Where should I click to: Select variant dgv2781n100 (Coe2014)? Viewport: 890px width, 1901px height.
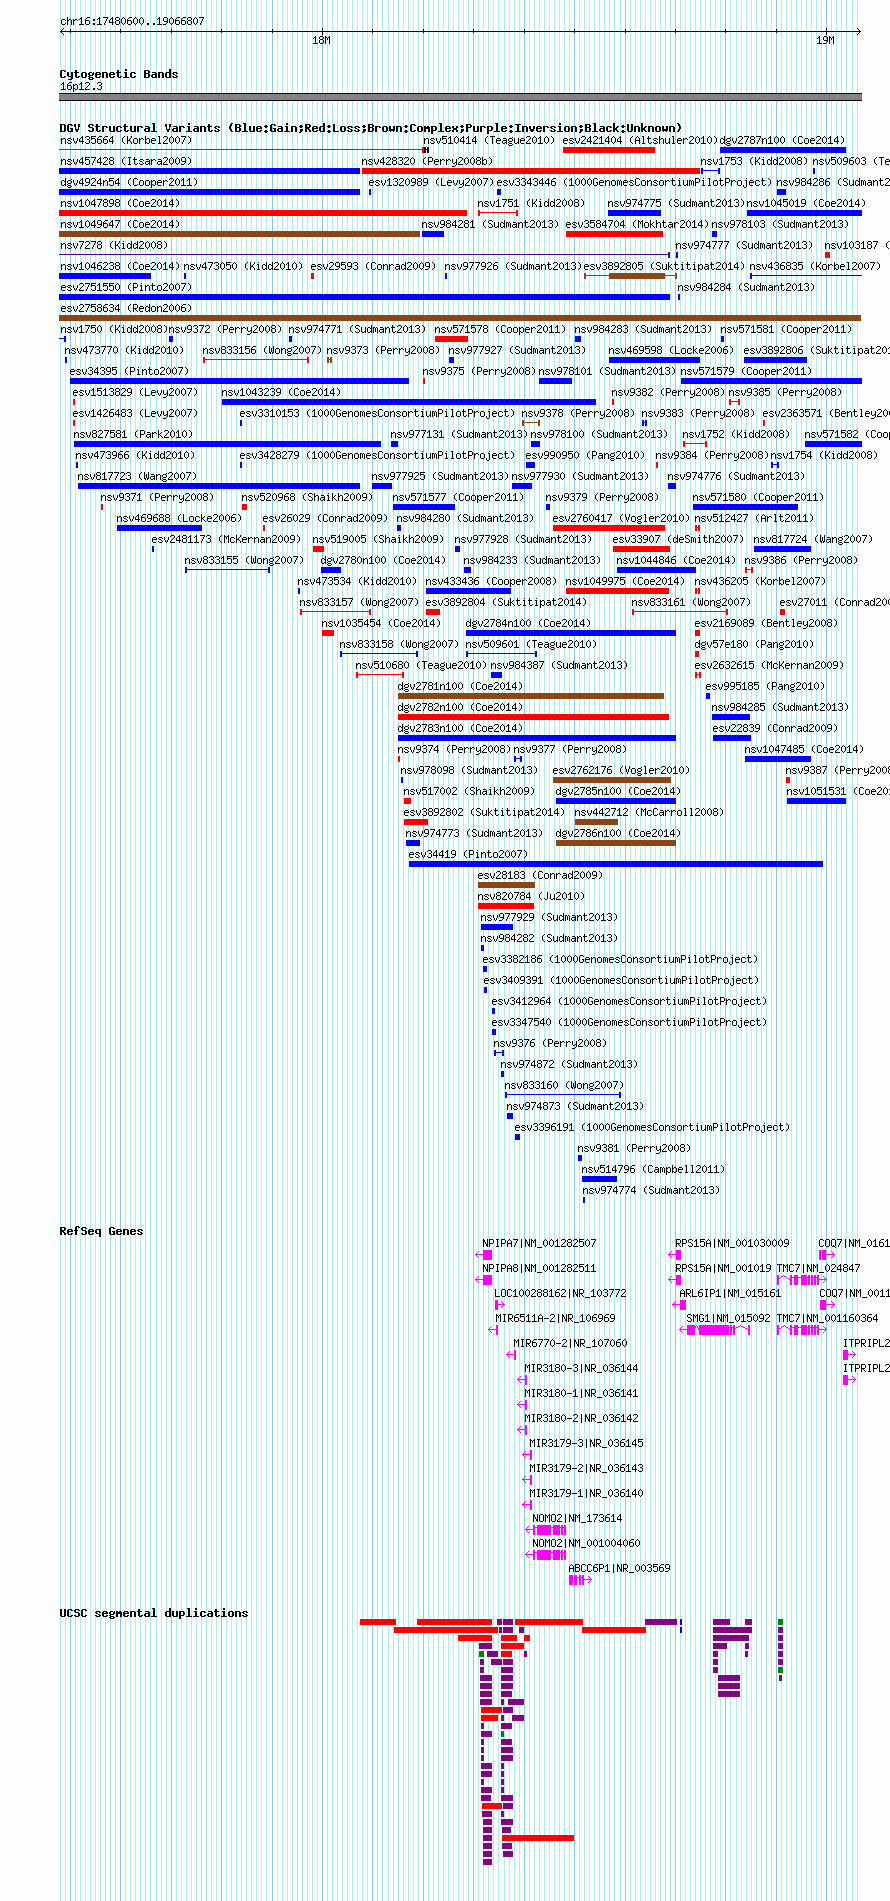click(x=531, y=696)
